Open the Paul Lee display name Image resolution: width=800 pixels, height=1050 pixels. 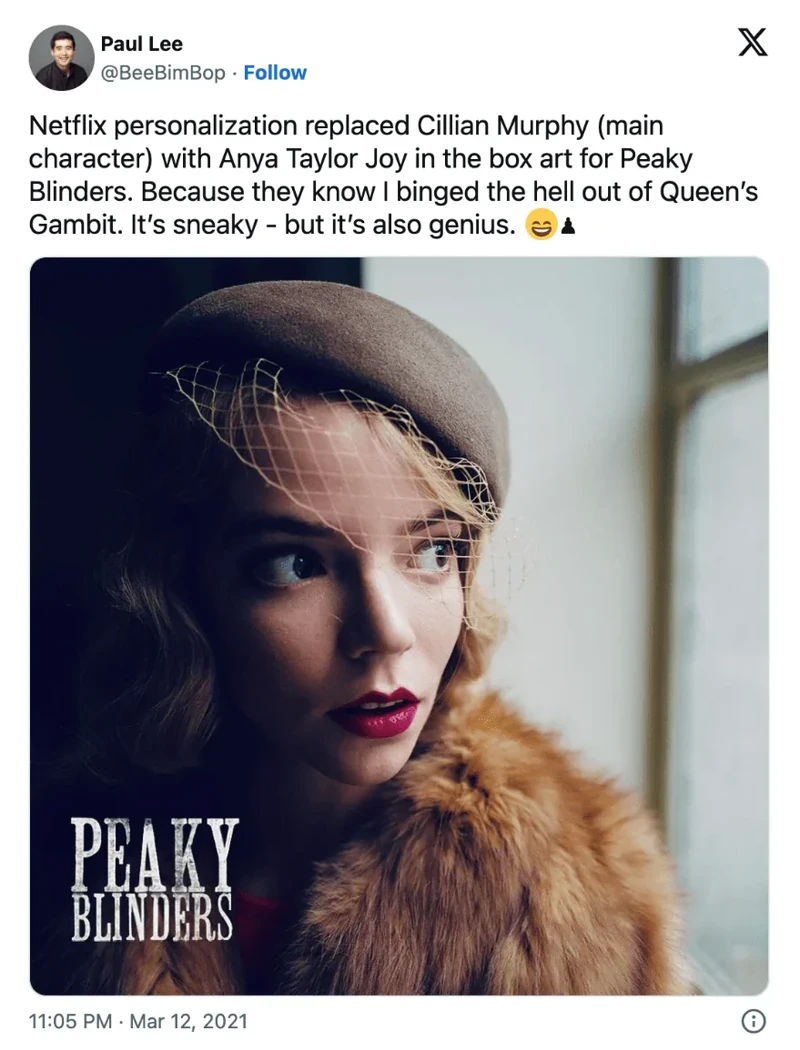141,44
